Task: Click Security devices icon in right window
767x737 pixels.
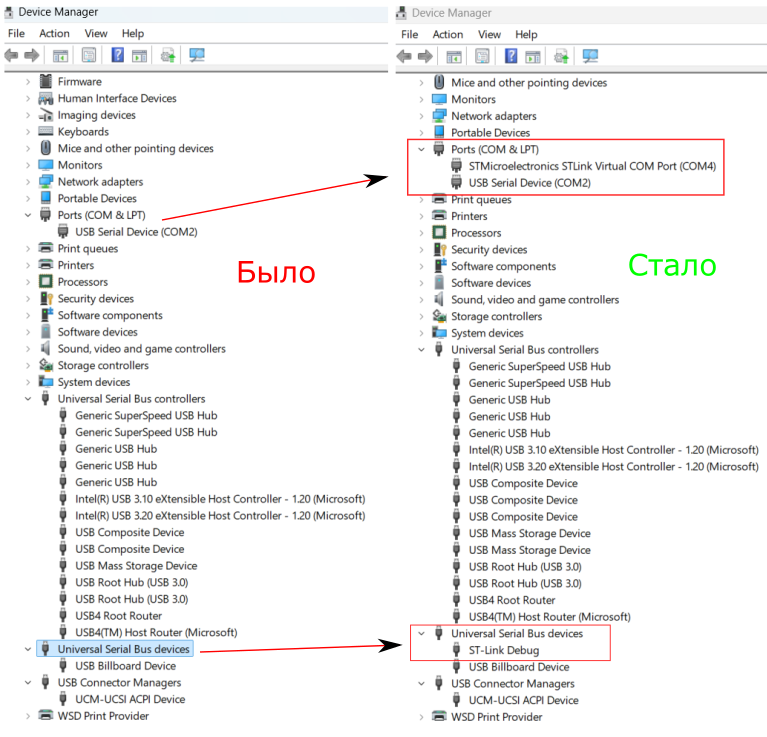Action: 440,249
